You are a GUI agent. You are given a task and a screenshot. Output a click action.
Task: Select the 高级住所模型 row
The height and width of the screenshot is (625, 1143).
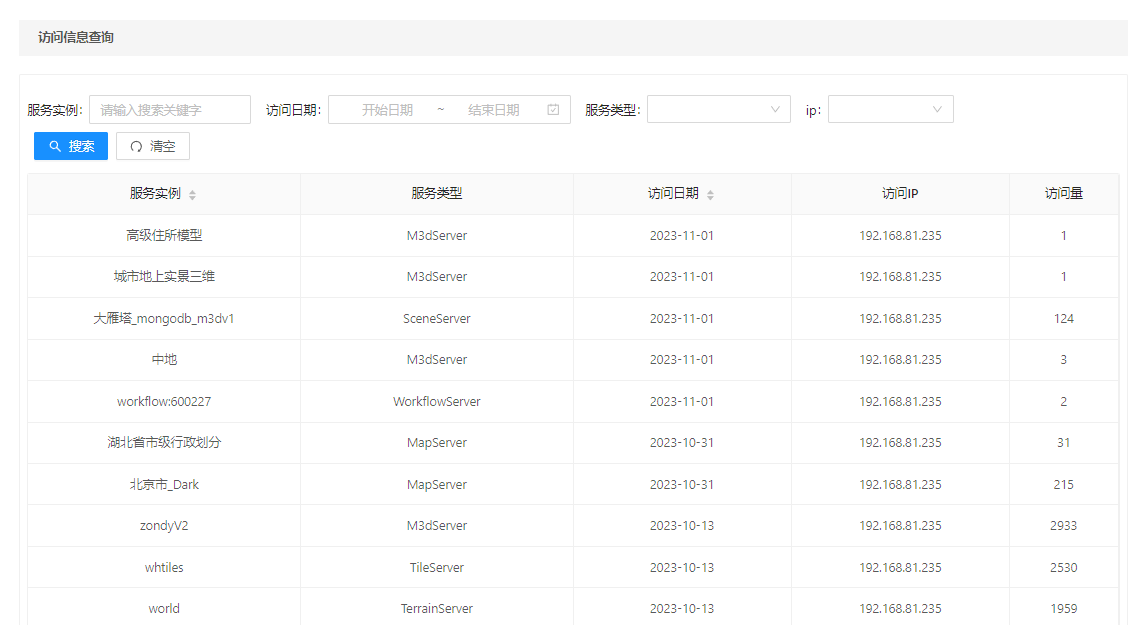tap(164, 236)
